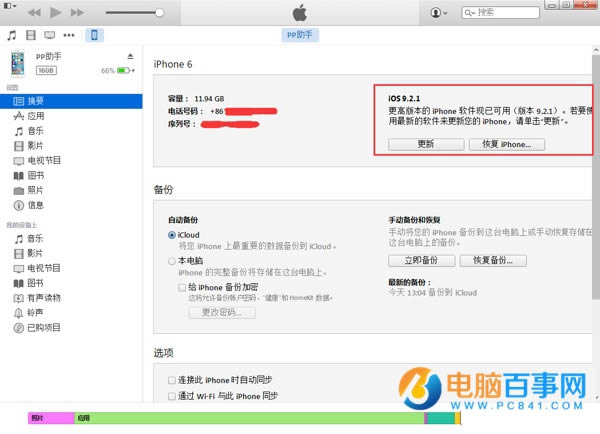Click the battery indicator icon
The height and width of the screenshot is (434, 600).
[x=124, y=70]
